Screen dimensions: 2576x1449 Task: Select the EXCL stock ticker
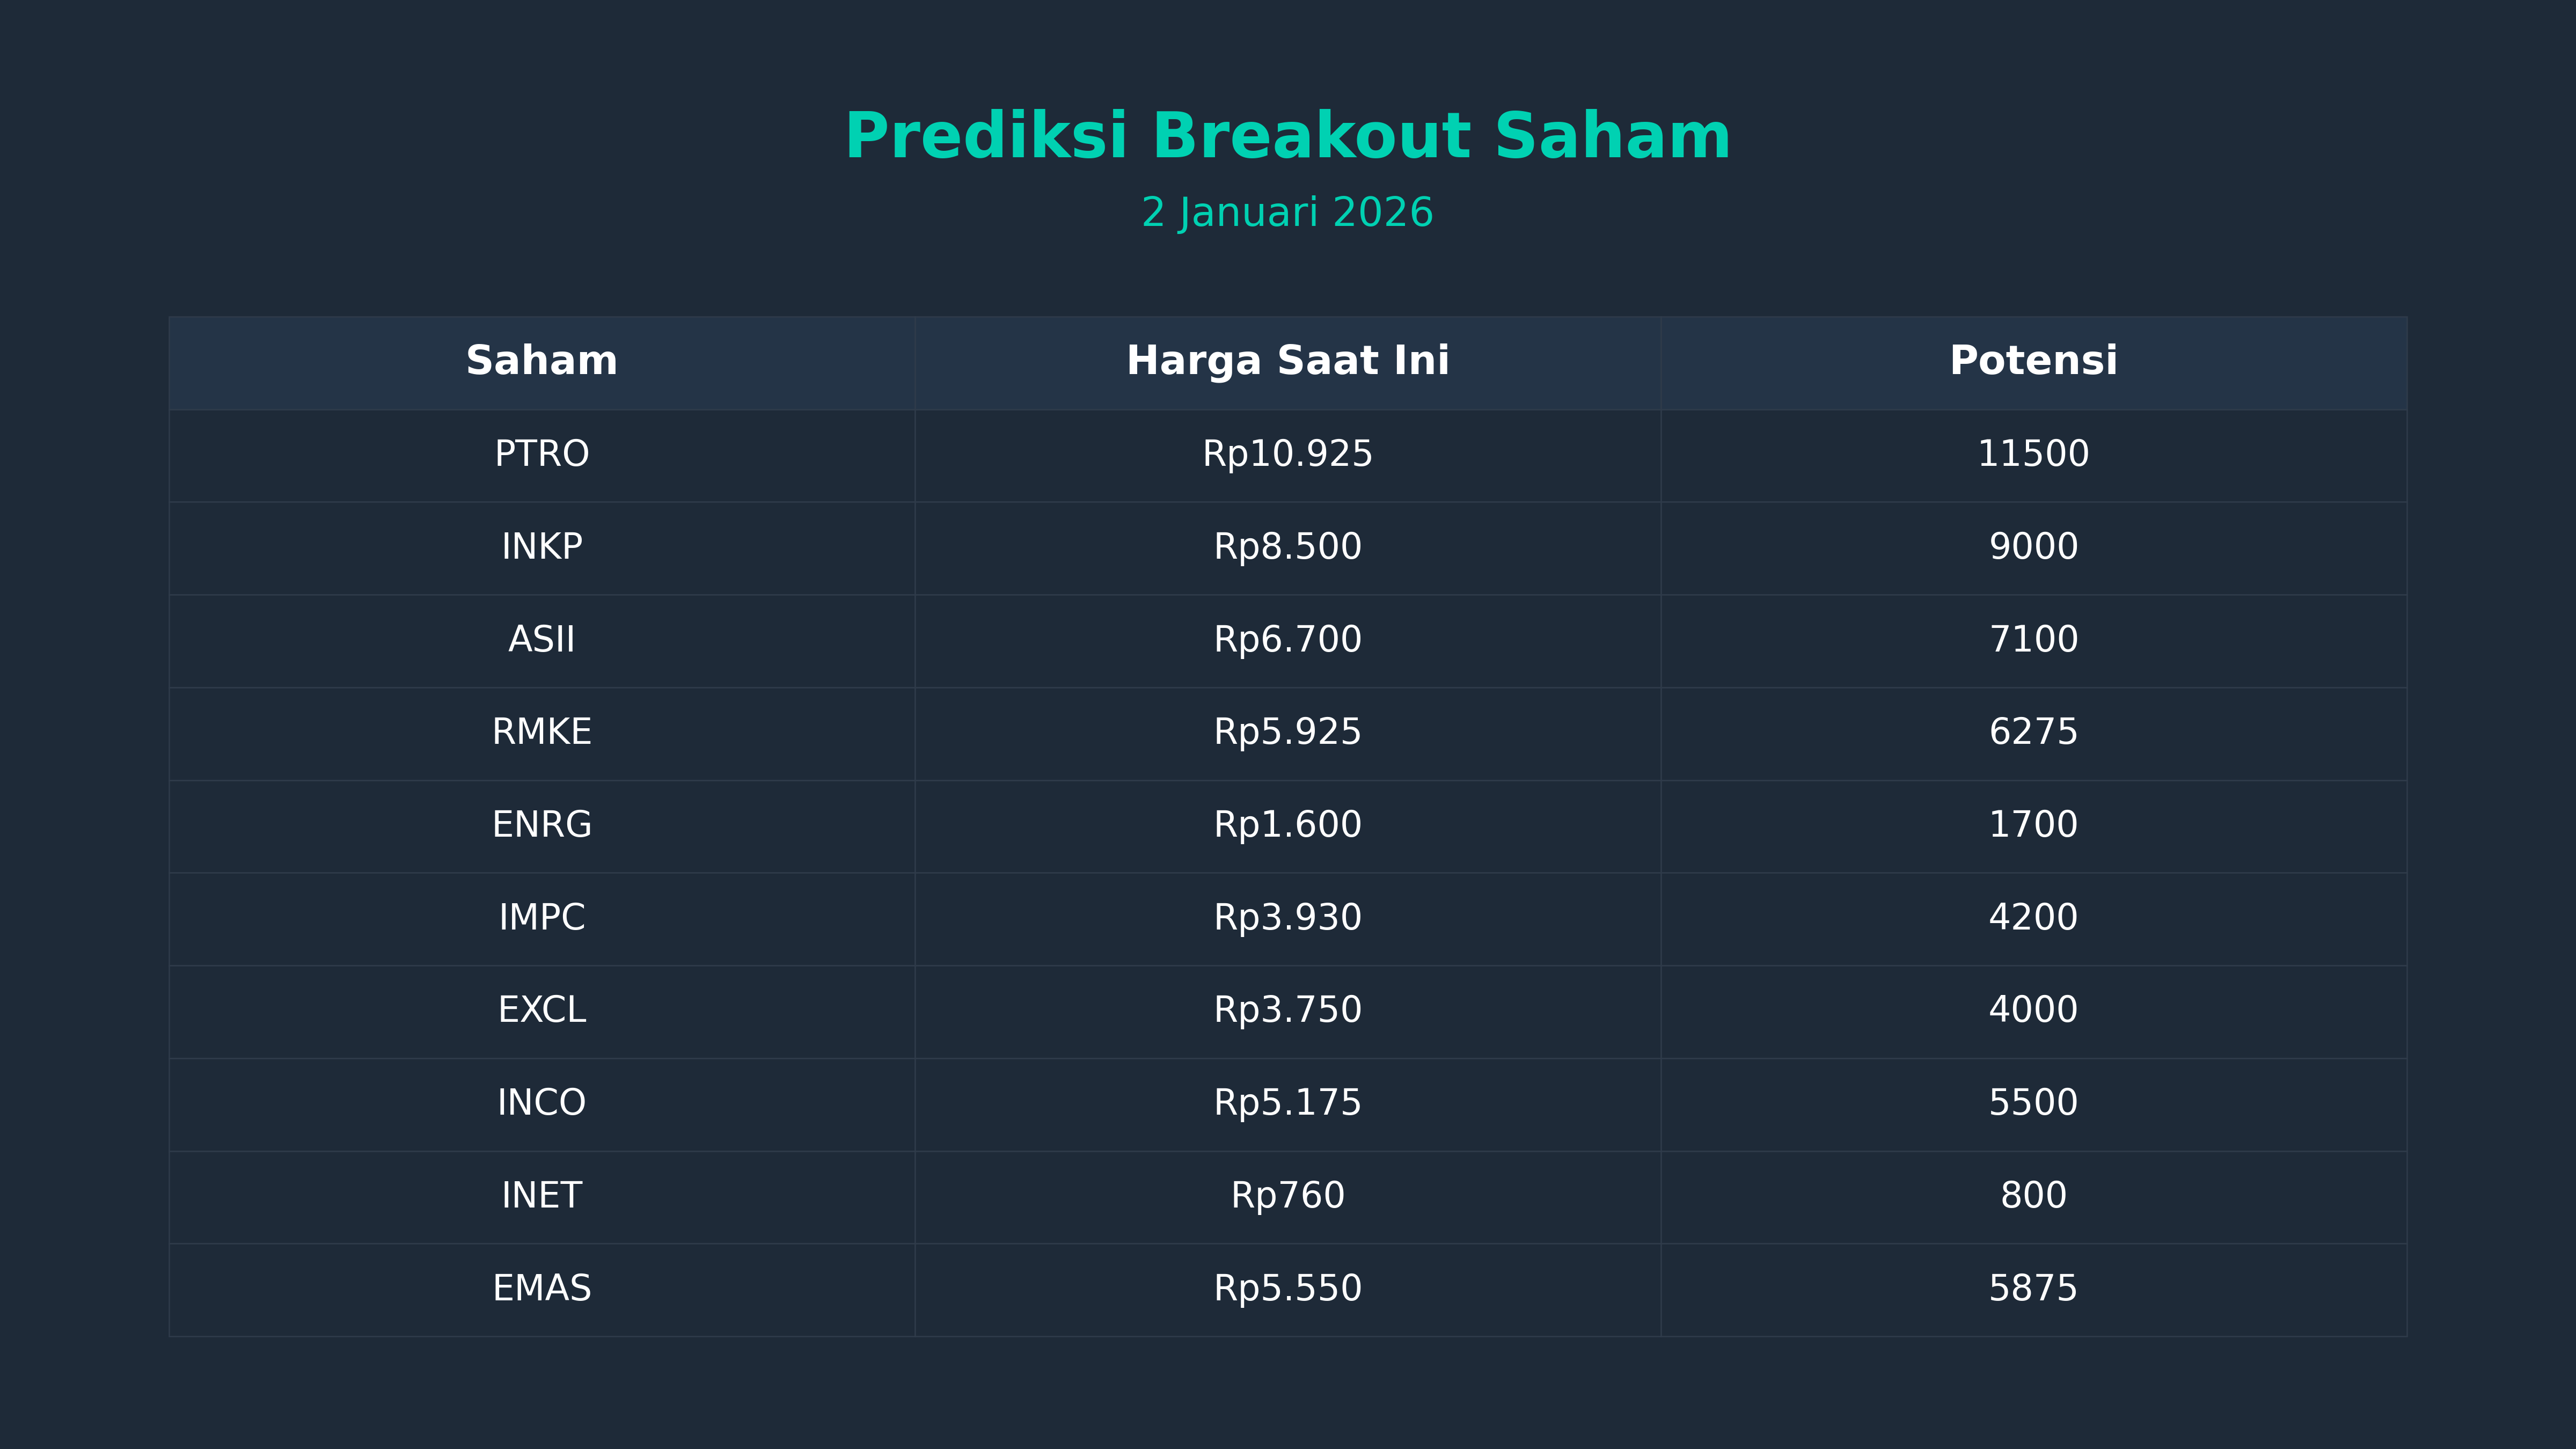tap(541, 1010)
